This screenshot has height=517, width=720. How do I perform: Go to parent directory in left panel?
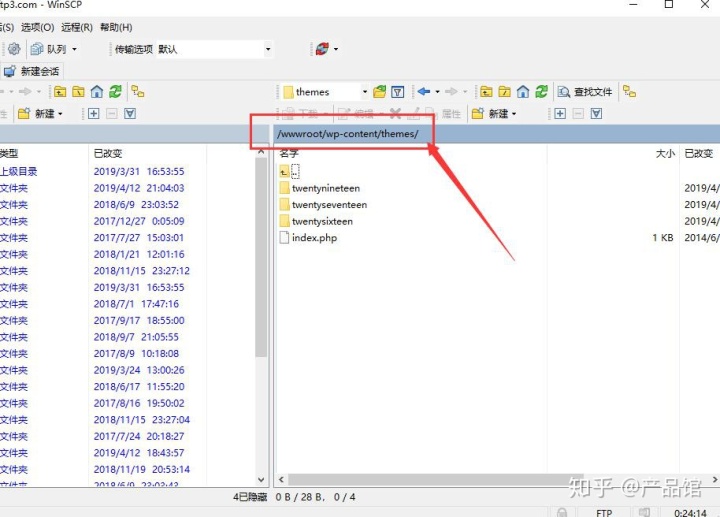pyautogui.click(x=60, y=92)
